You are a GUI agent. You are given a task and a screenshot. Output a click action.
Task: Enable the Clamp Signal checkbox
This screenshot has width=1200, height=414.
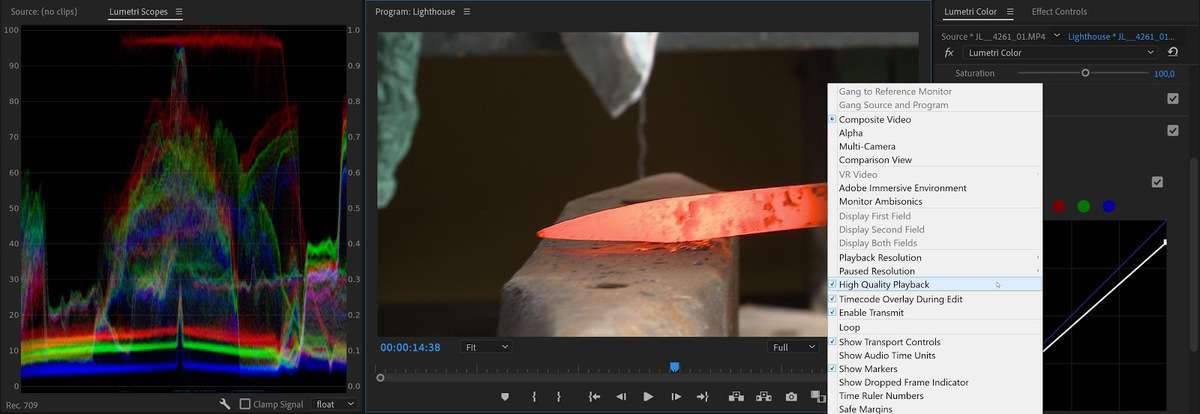246,404
